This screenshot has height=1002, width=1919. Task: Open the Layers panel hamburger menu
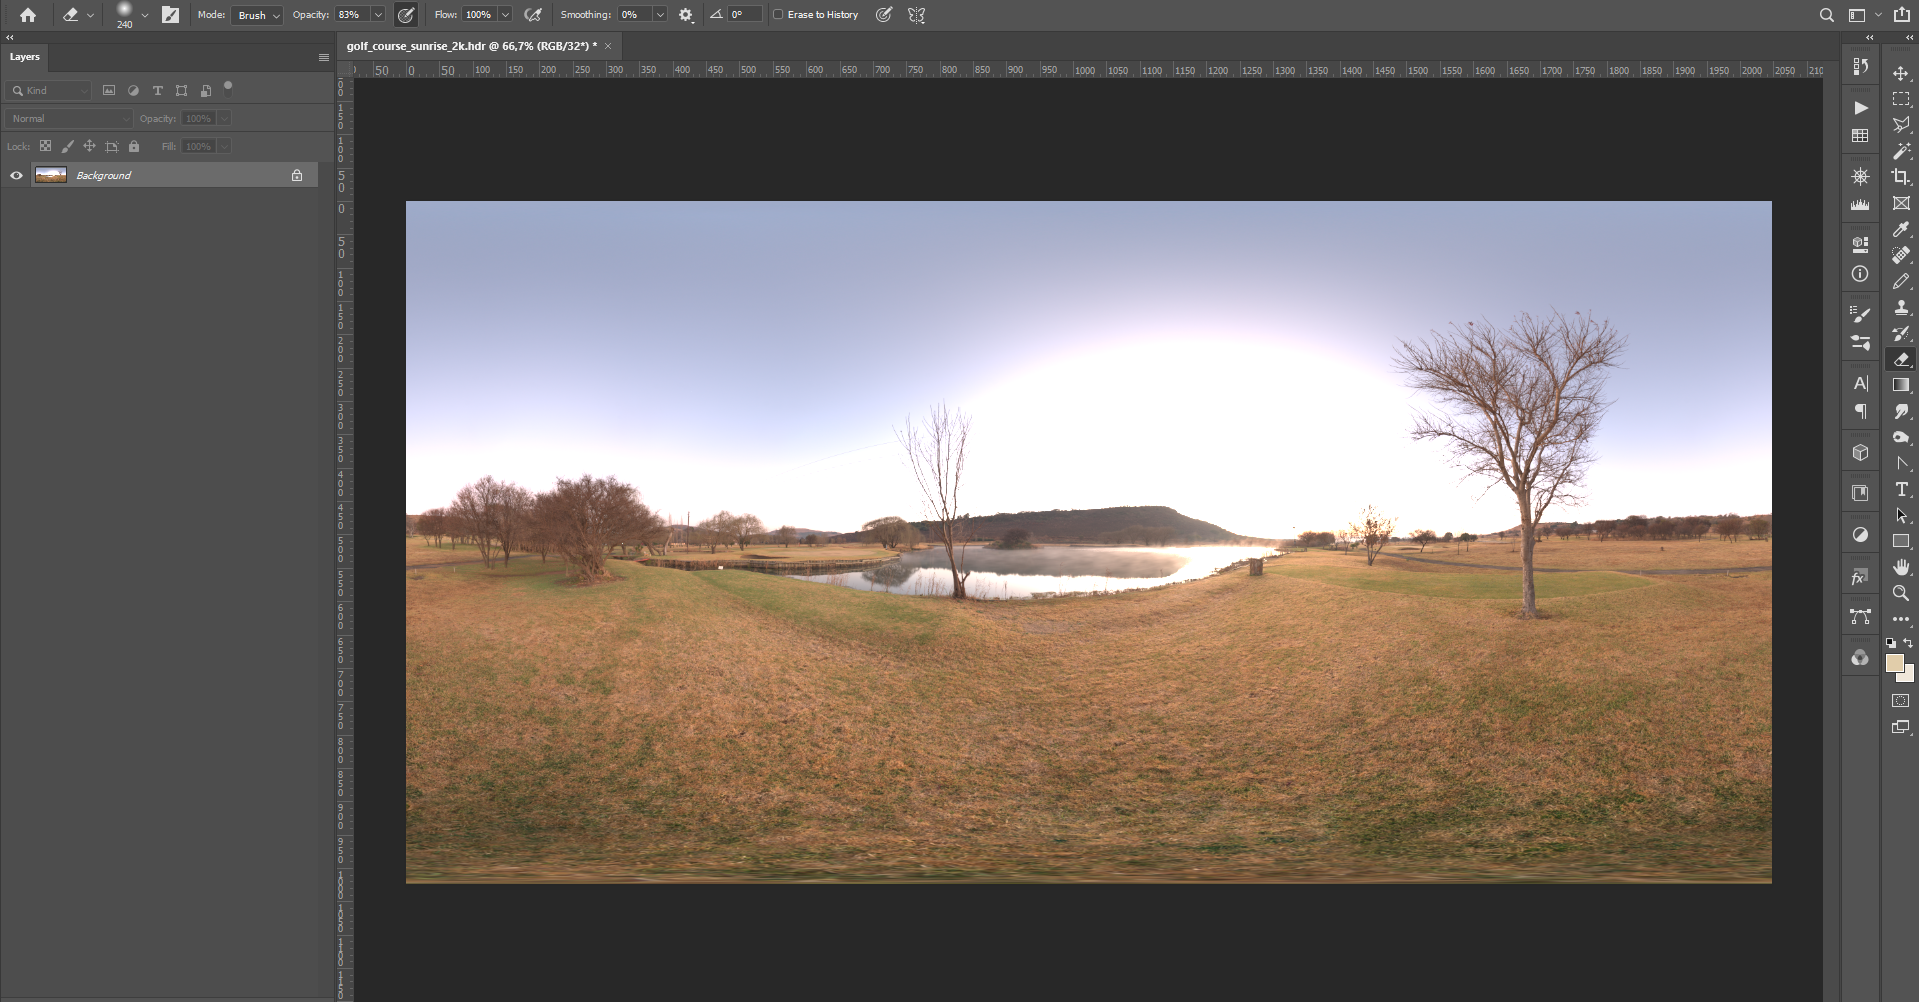tap(323, 58)
